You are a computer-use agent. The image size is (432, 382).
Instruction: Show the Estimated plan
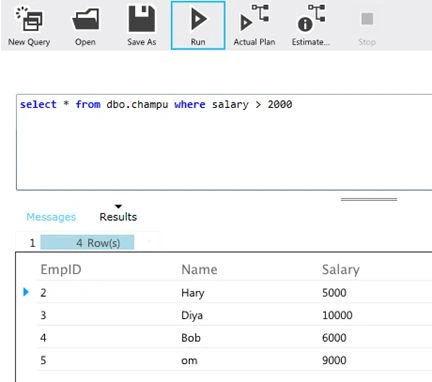click(x=311, y=26)
